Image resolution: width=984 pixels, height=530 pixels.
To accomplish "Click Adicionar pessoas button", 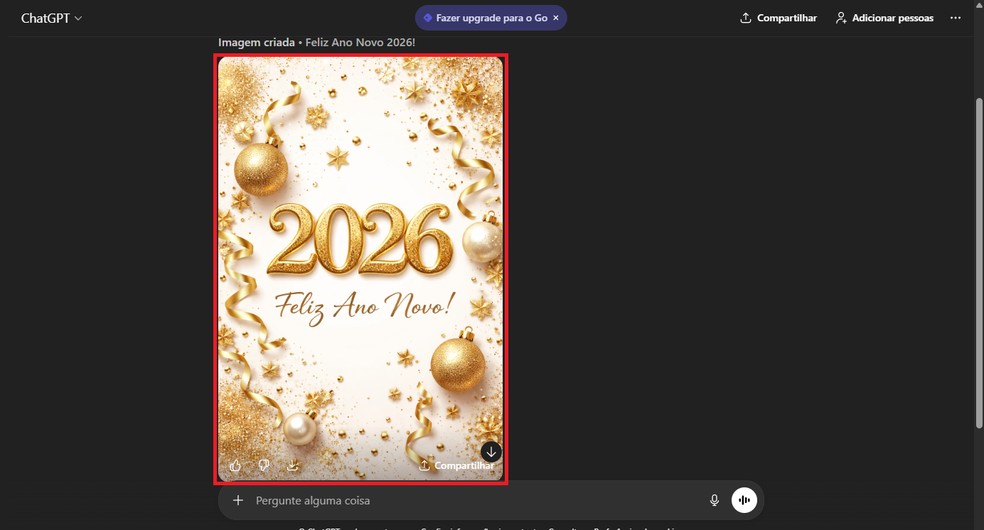I will (884, 18).
